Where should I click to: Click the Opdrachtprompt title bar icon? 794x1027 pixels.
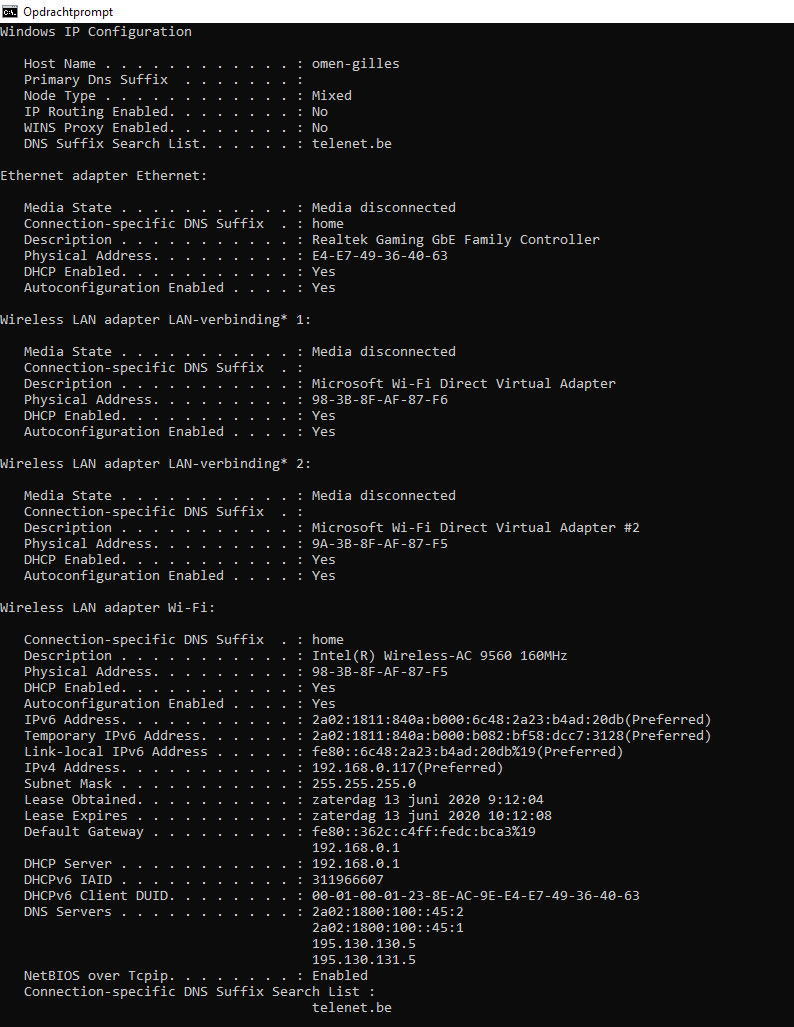click(10, 11)
